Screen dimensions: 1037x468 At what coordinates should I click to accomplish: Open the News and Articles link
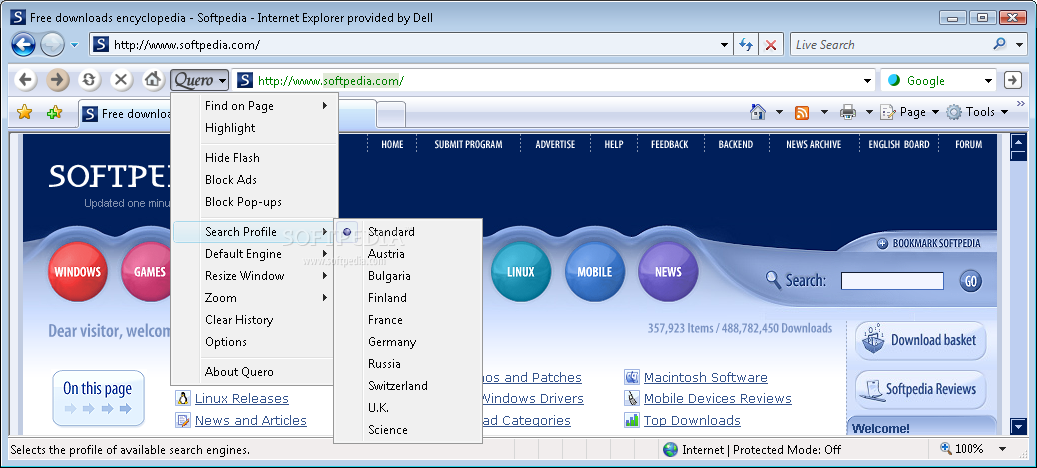[251, 420]
